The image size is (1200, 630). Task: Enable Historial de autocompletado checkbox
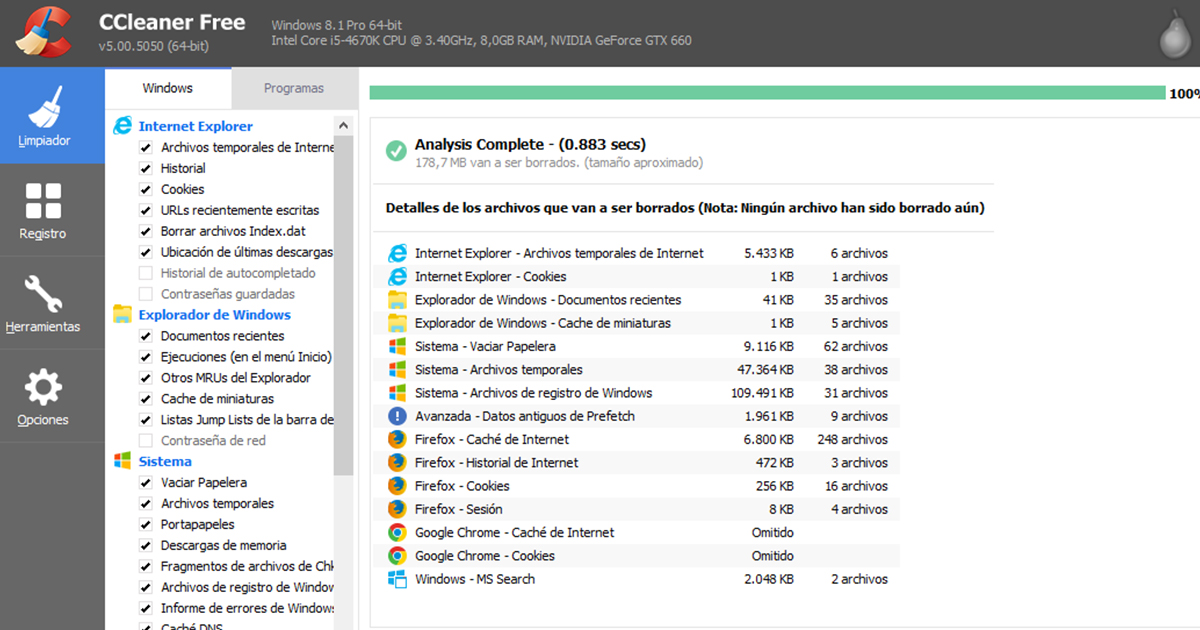[x=145, y=273]
